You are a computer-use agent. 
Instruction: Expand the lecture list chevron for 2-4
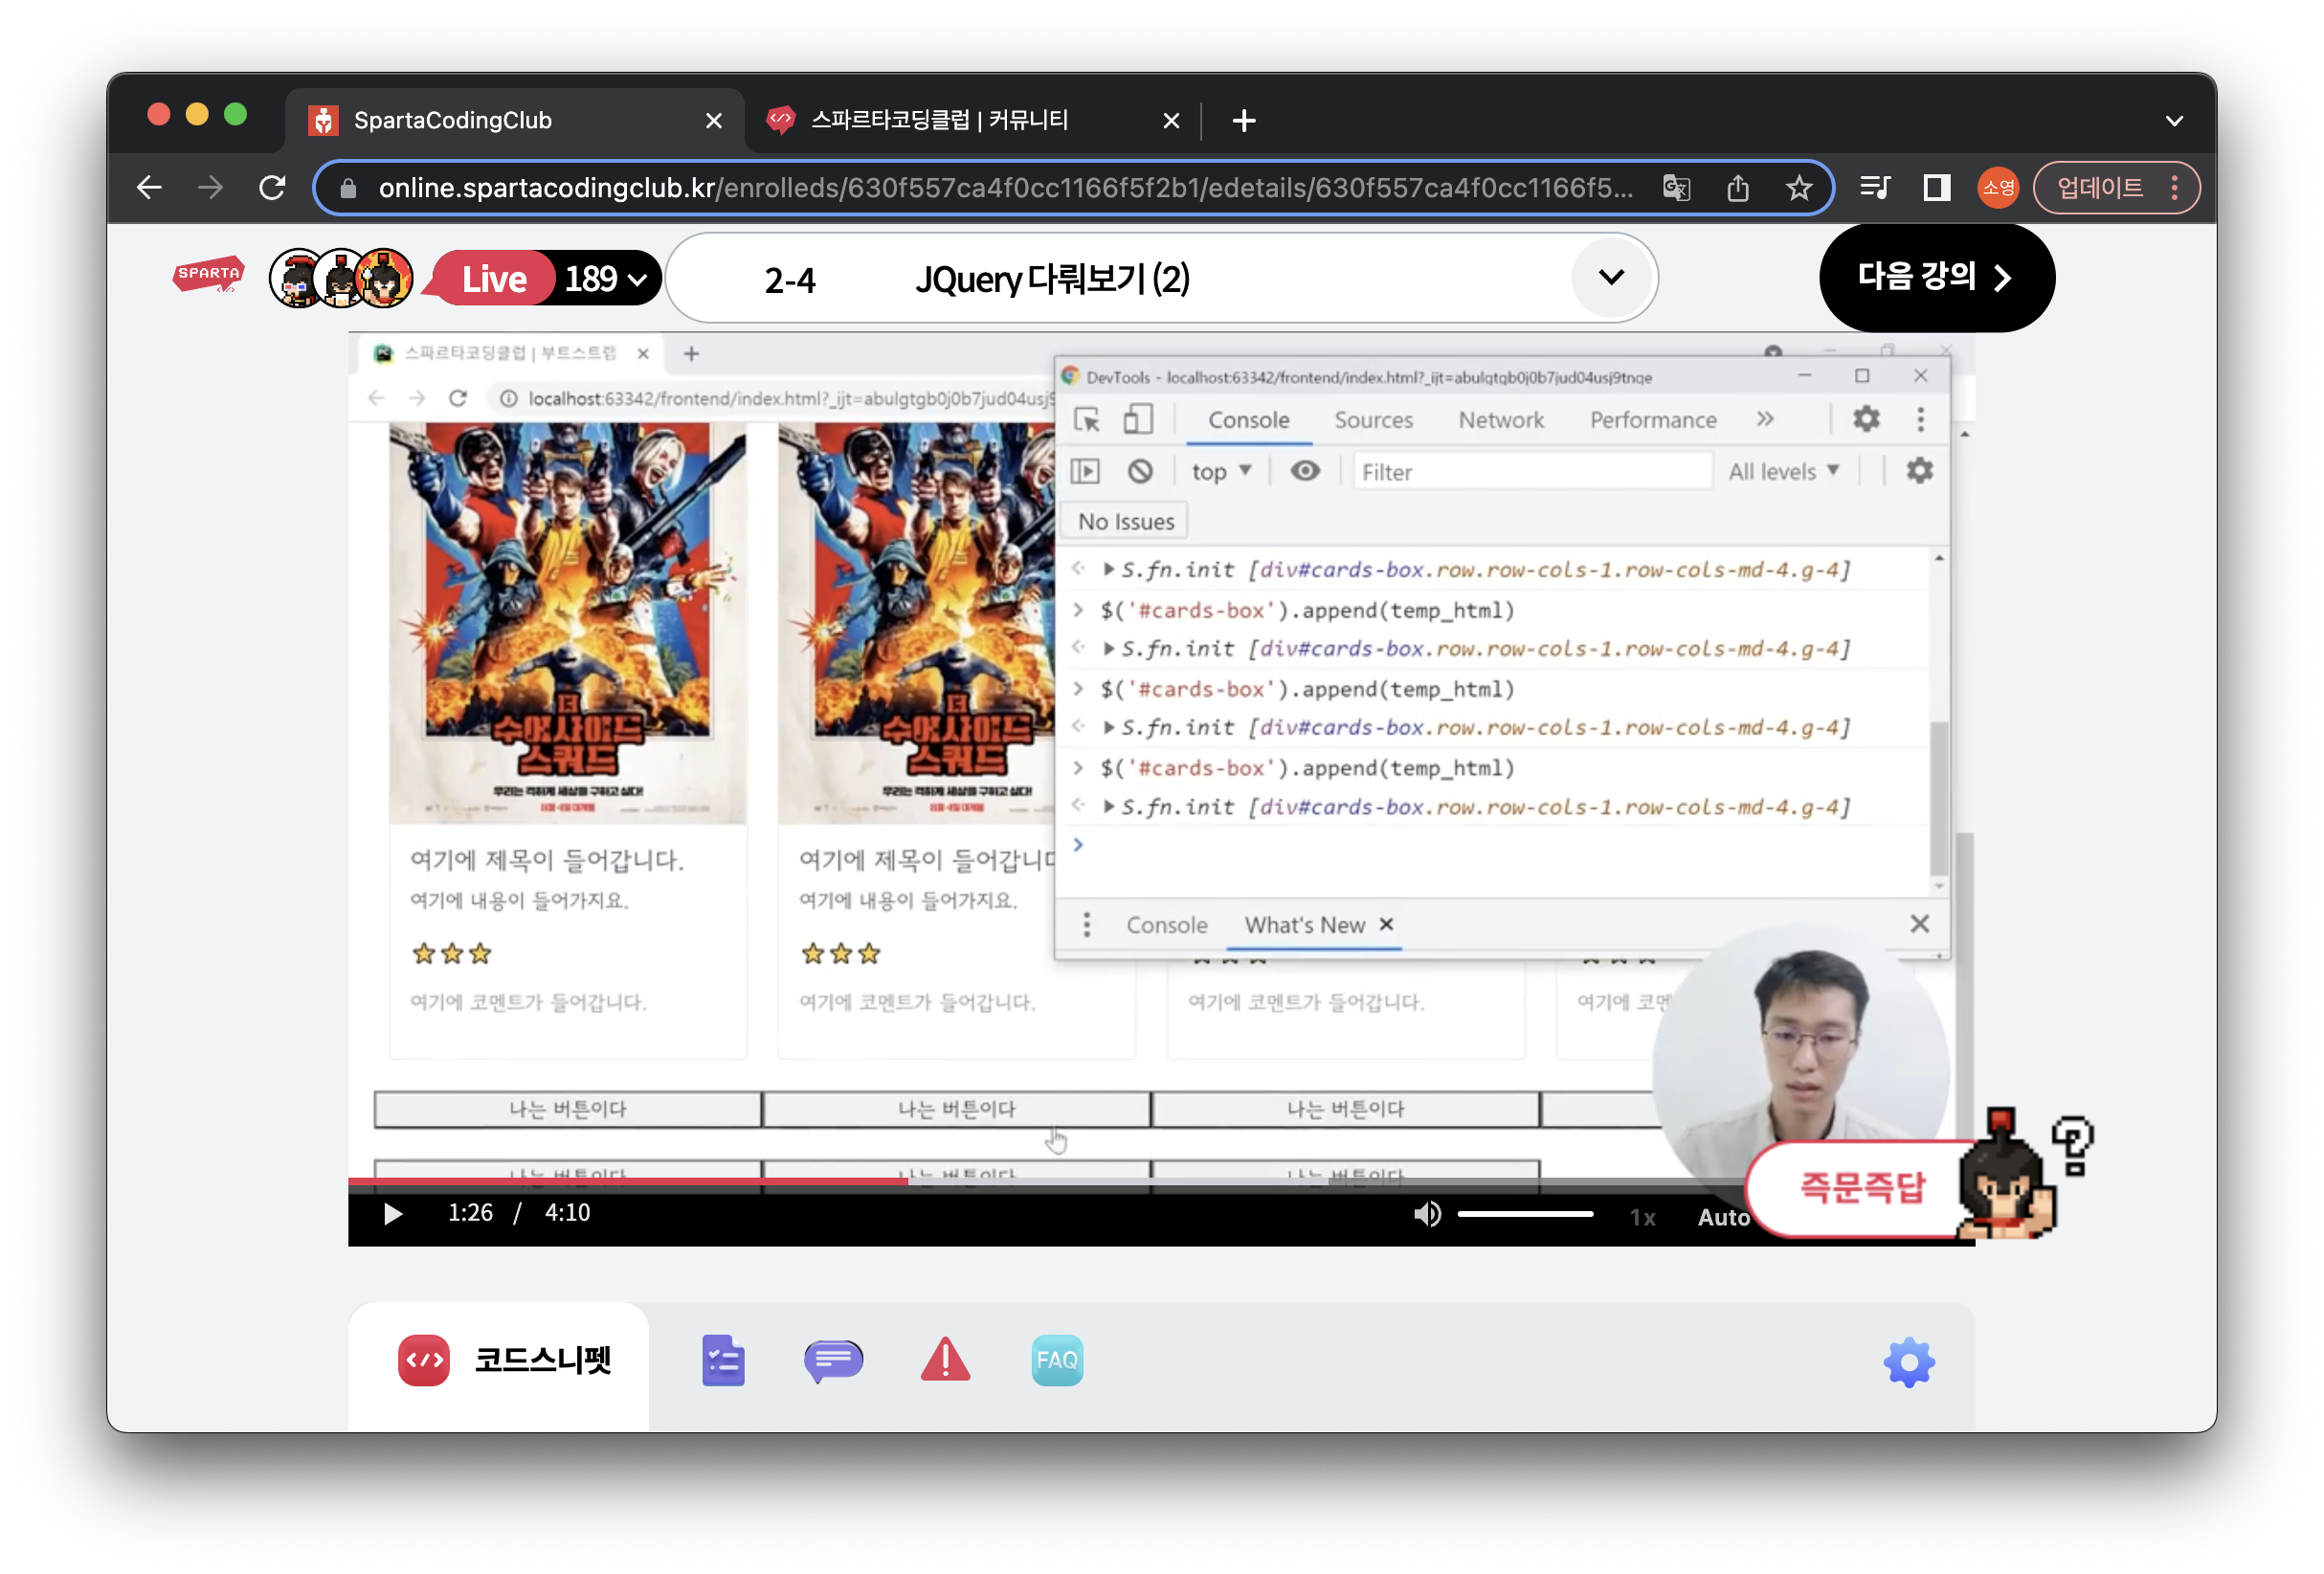[1611, 277]
